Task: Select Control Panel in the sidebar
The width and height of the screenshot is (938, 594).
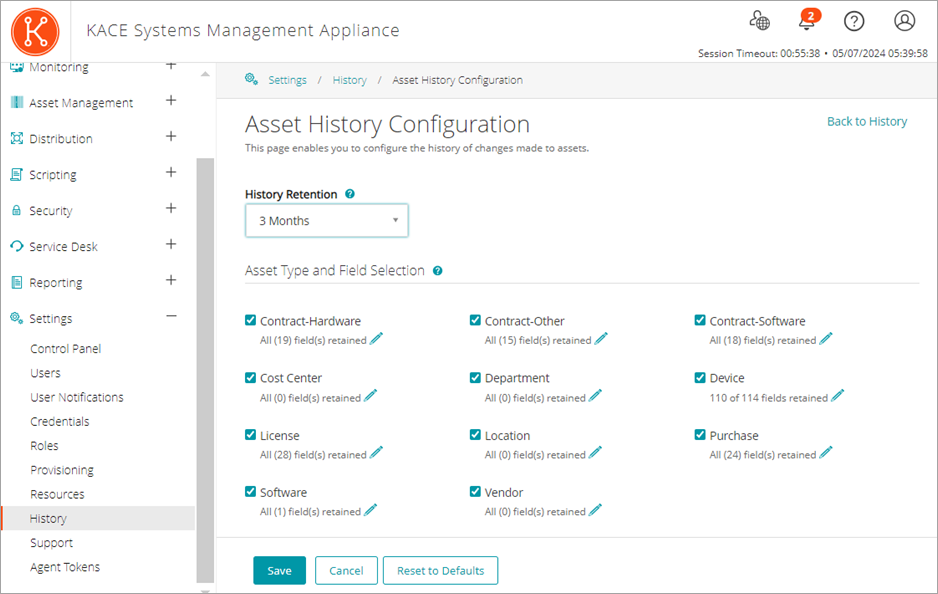Action: pos(65,348)
